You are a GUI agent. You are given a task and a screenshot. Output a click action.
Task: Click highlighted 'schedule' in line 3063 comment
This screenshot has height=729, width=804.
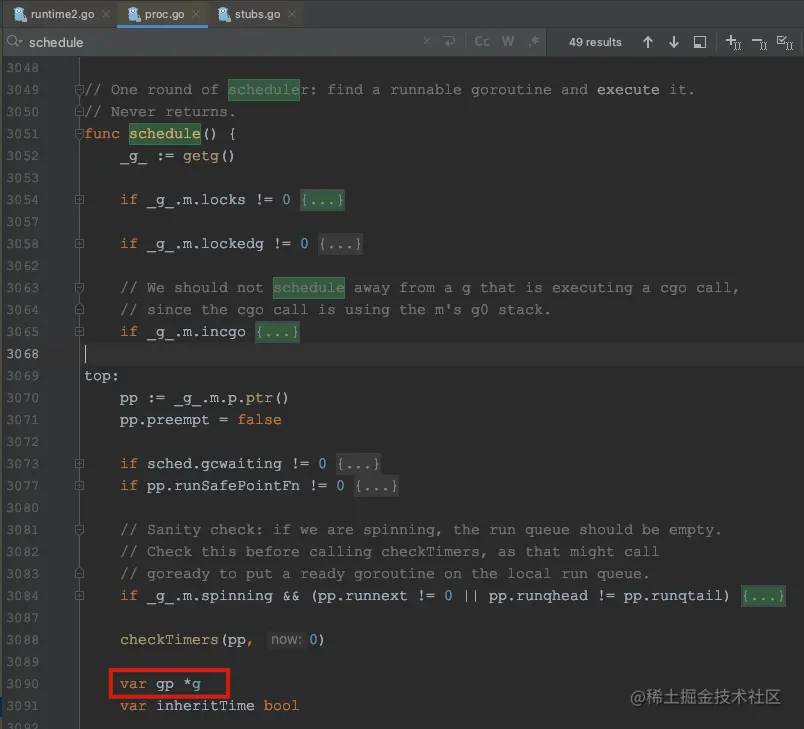pos(309,288)
